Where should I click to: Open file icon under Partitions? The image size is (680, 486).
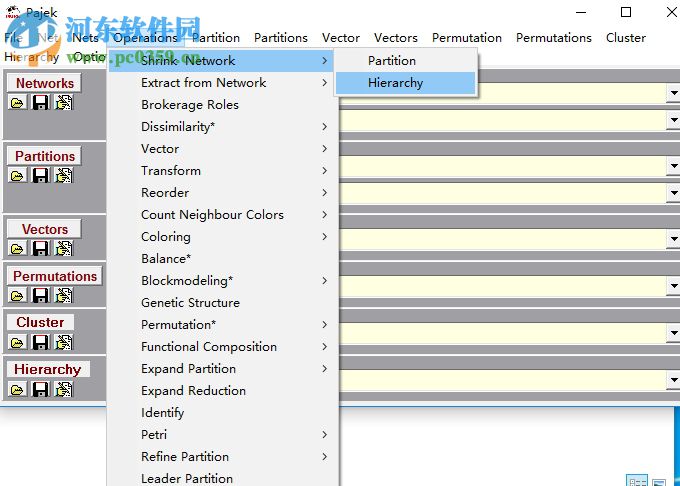[17, 176]
